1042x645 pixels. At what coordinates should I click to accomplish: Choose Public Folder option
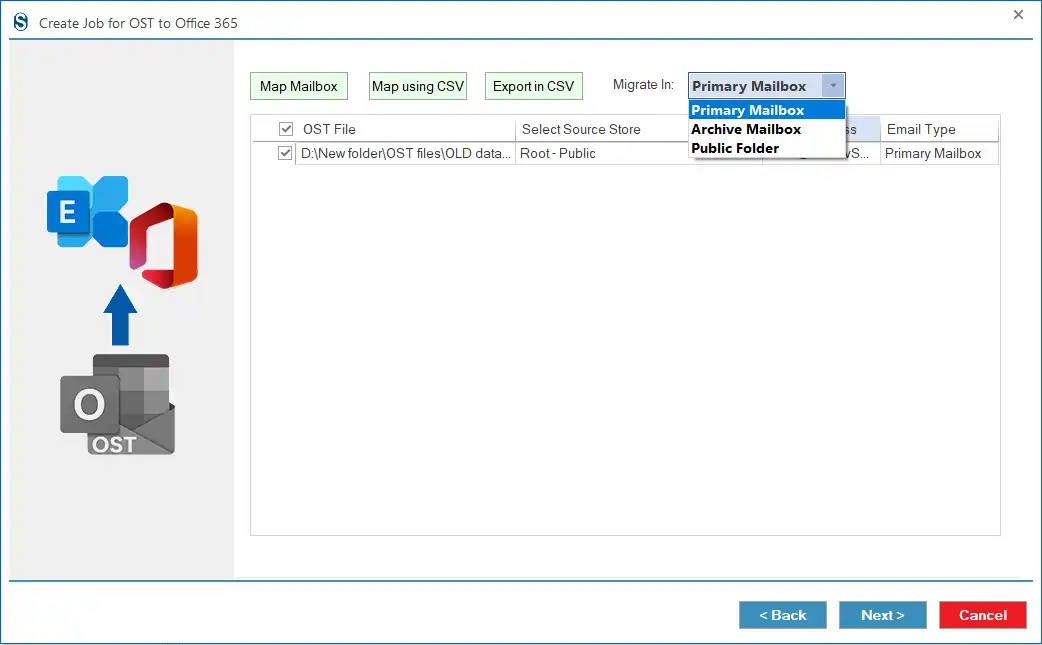(767, 148)
